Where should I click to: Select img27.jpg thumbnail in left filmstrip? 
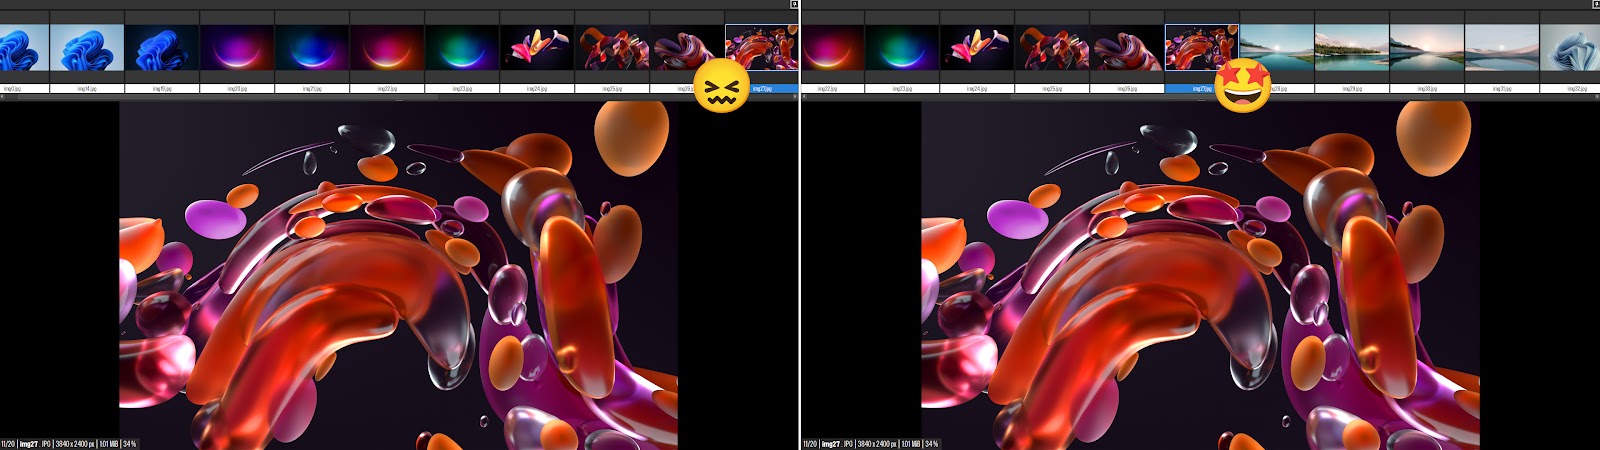pyautogui.click(x=762, y=47)
